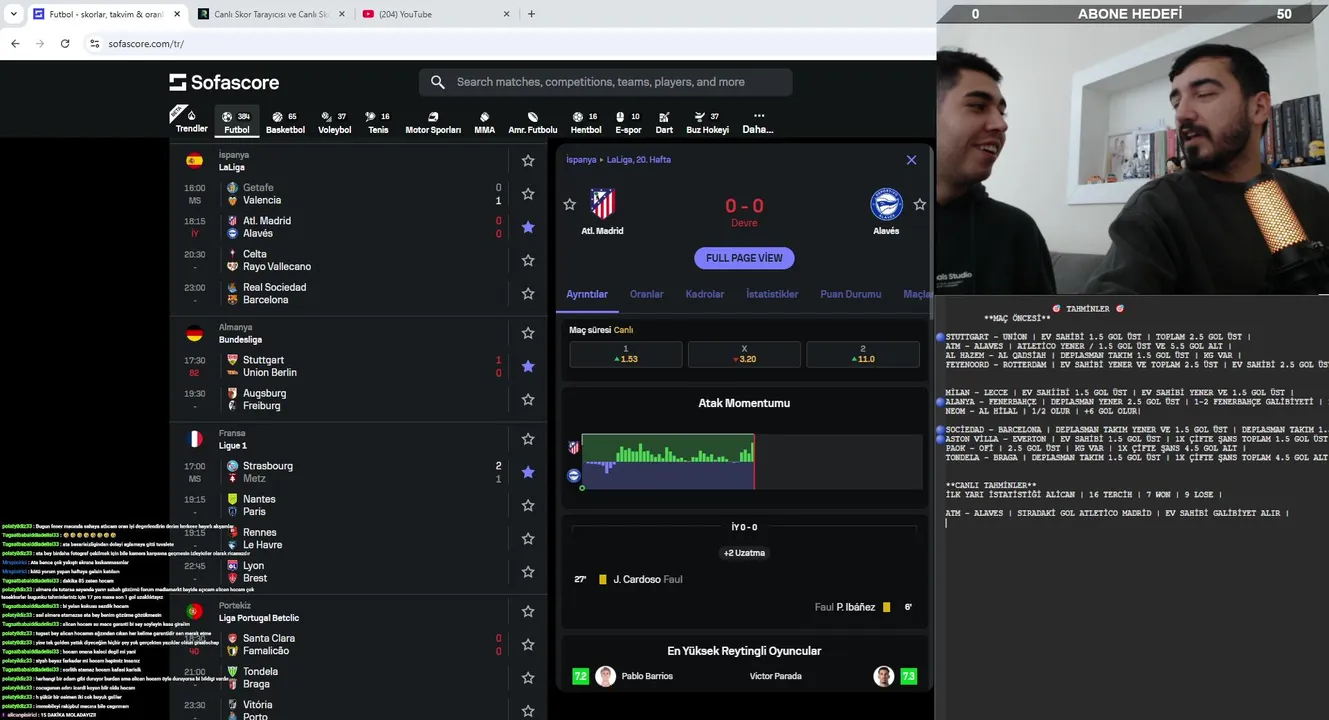Image resolution: width=1329 pixels, height=720 pixels.
Task: Close the Futbol Sofascore browser tab
Action: pos(176,14)
